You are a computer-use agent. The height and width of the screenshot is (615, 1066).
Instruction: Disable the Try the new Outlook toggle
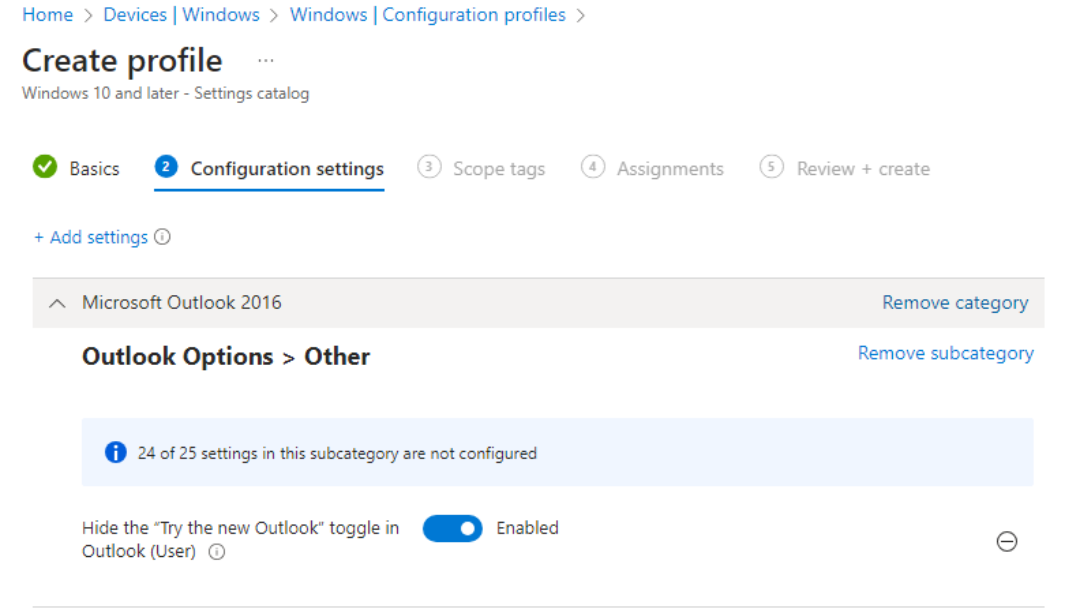(452, 528)
